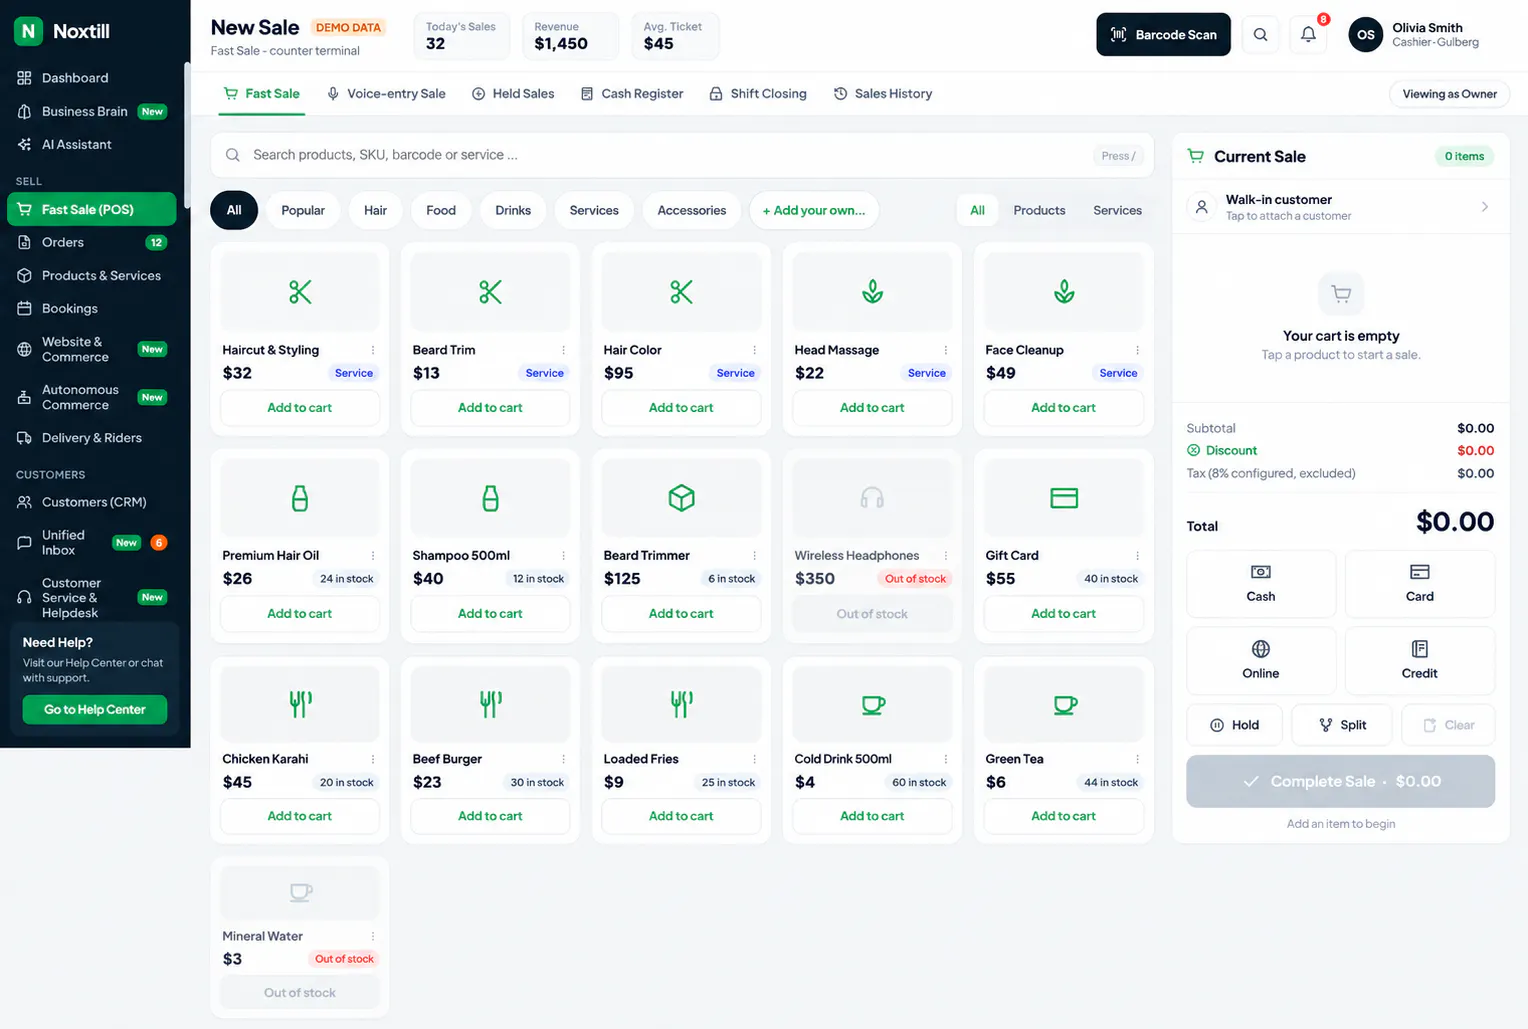1528x1029 pixels.
Task: Open Customers (CRM) in sidebar
Action: [x=91, y=502]
